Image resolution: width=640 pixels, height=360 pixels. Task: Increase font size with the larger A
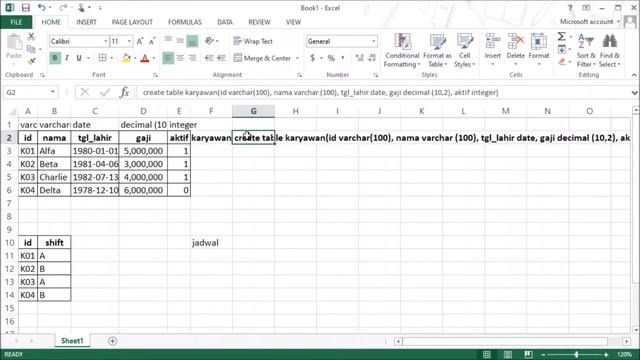(140, 41)
